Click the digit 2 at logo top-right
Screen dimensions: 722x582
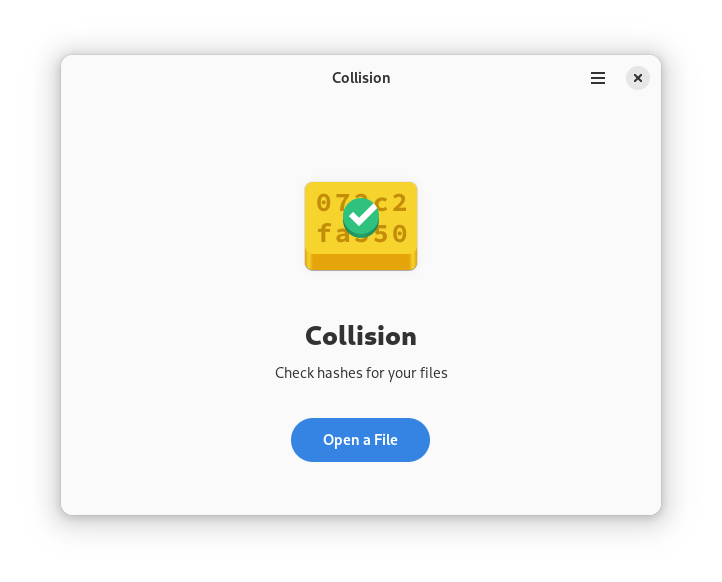point(399,203)
